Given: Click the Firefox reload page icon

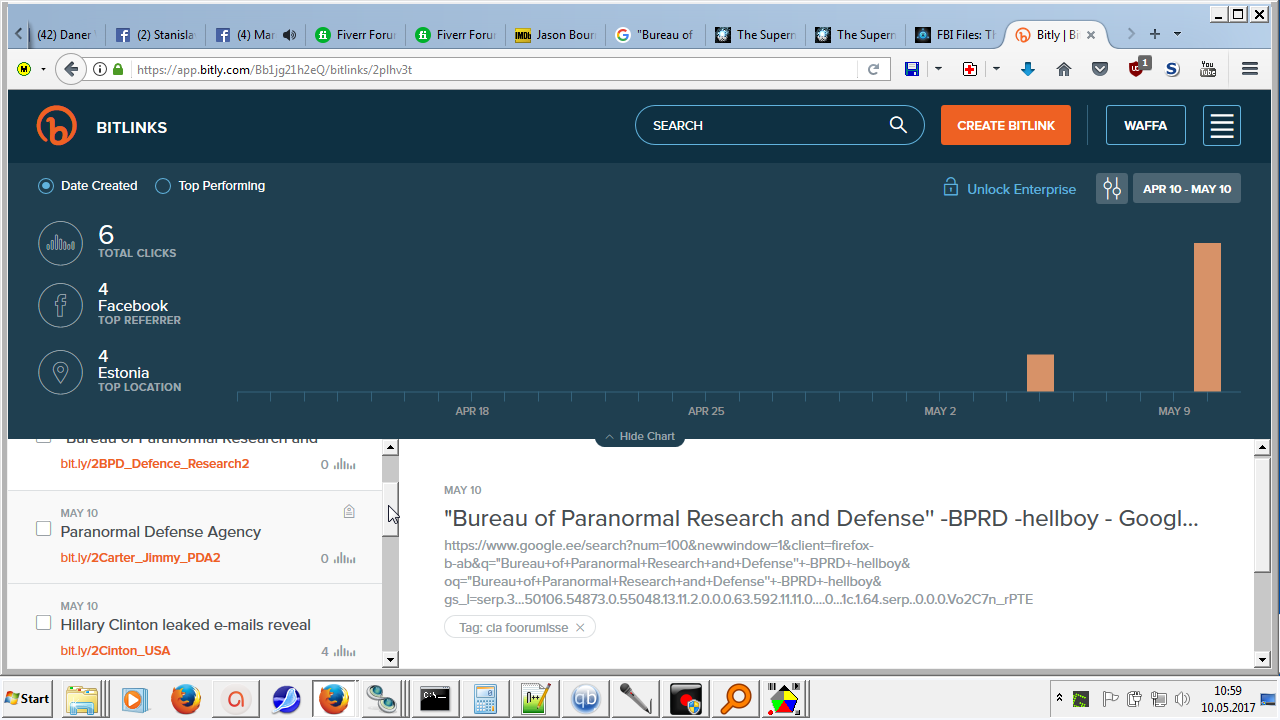Looking at the screenshot, I should [873, 69].
